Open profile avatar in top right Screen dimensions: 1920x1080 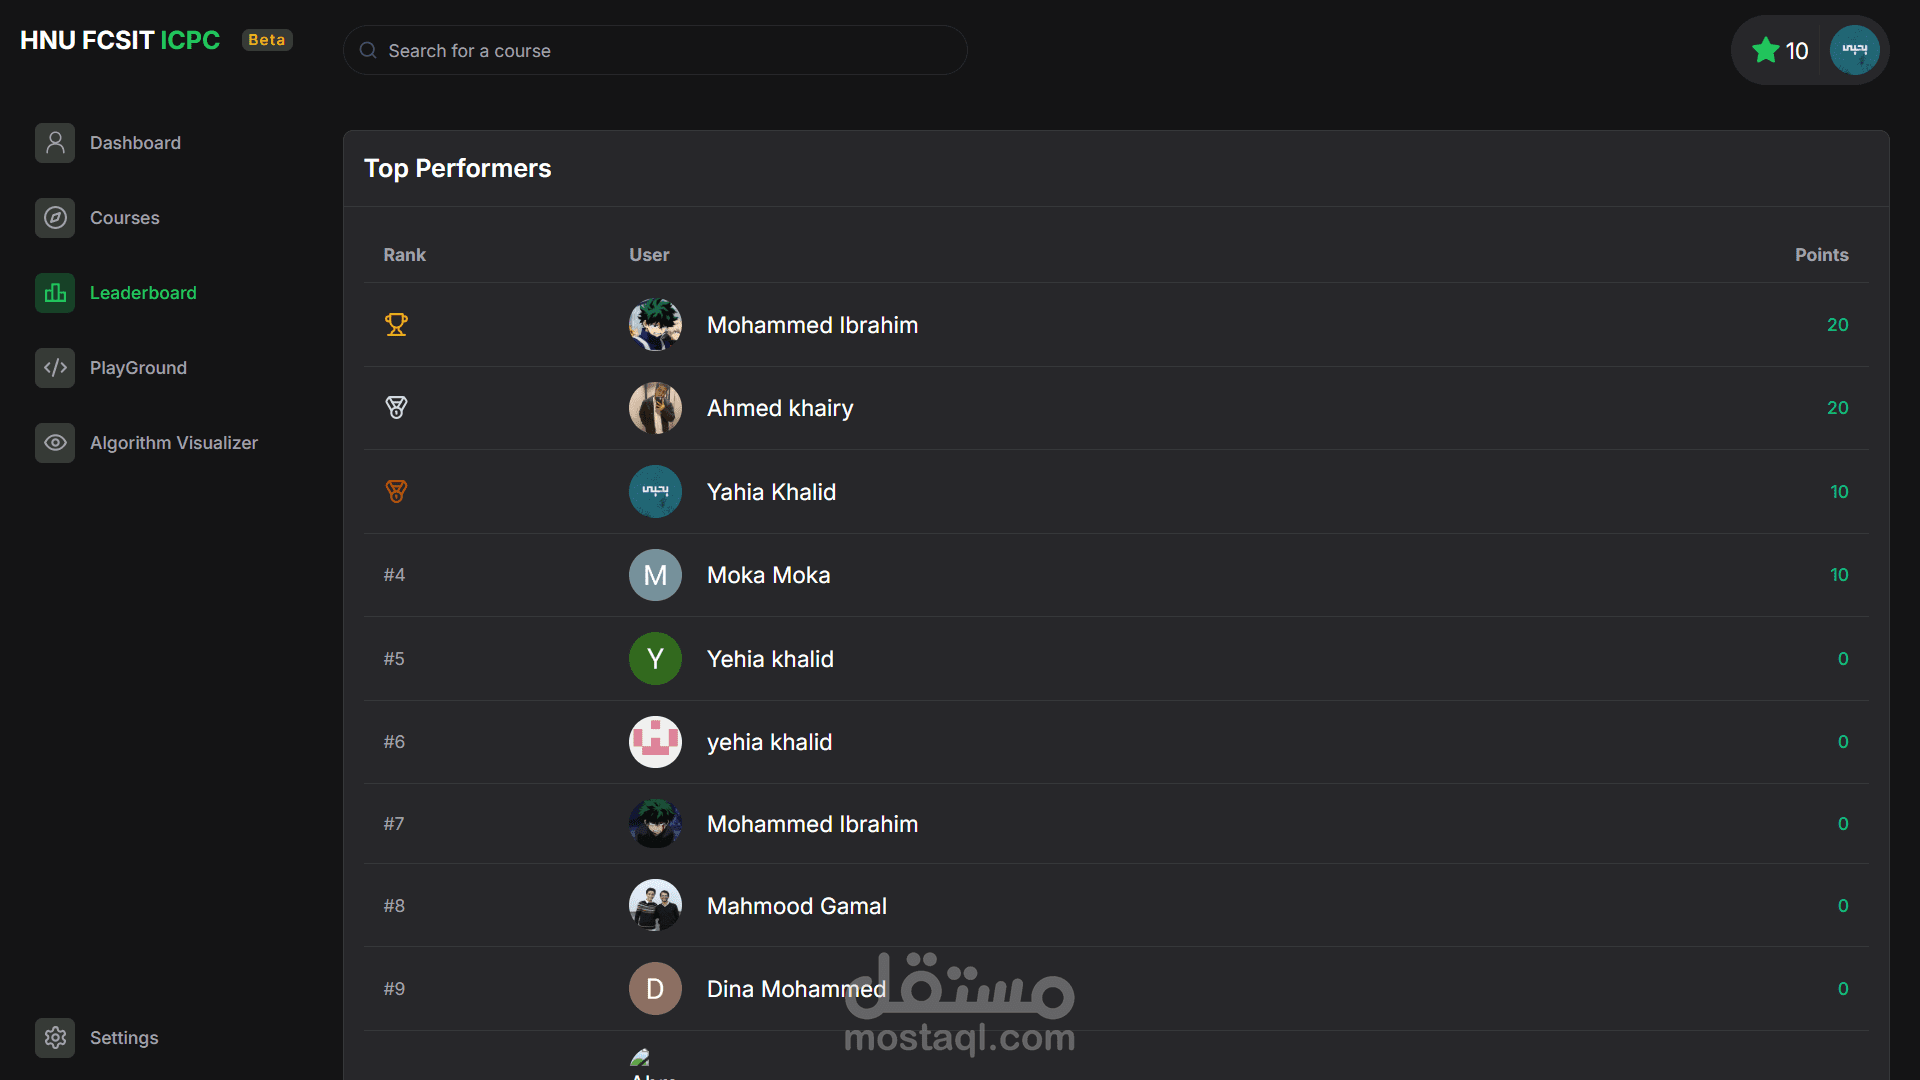point(1854,50)
